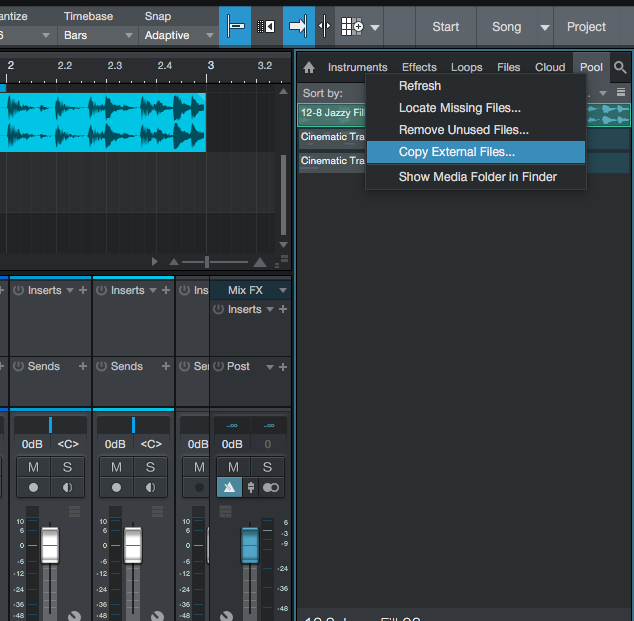Click the Pool list options icon beside Sort by
Screen dimensions: 634x621
pos(620,92)
